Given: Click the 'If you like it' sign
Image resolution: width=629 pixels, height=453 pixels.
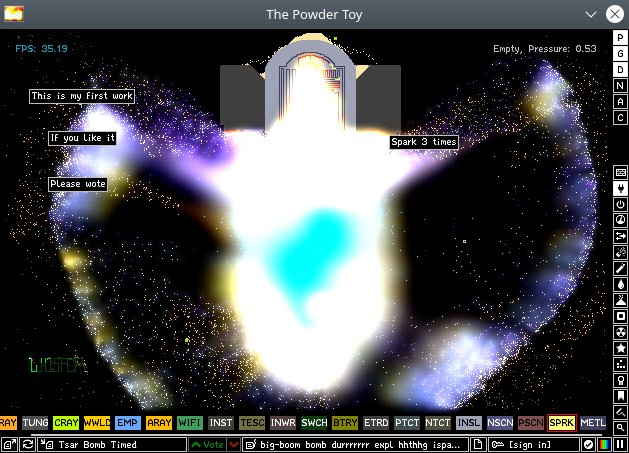Looking at the screenshot, I should tap(82, 138).
